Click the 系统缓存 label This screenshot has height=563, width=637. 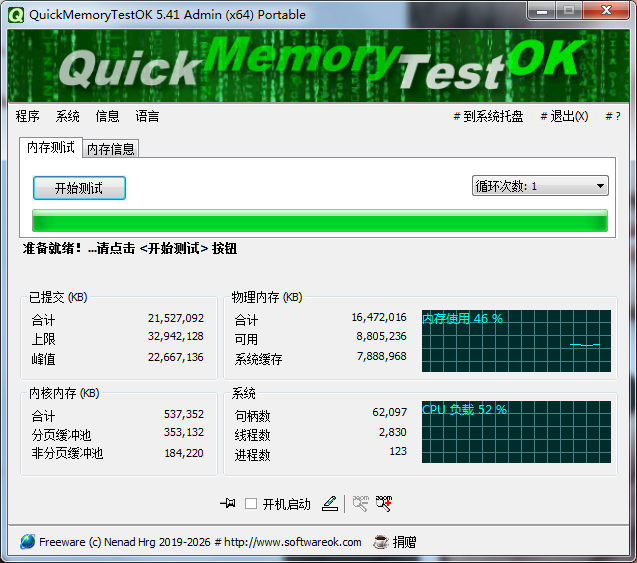pos(258,359)
